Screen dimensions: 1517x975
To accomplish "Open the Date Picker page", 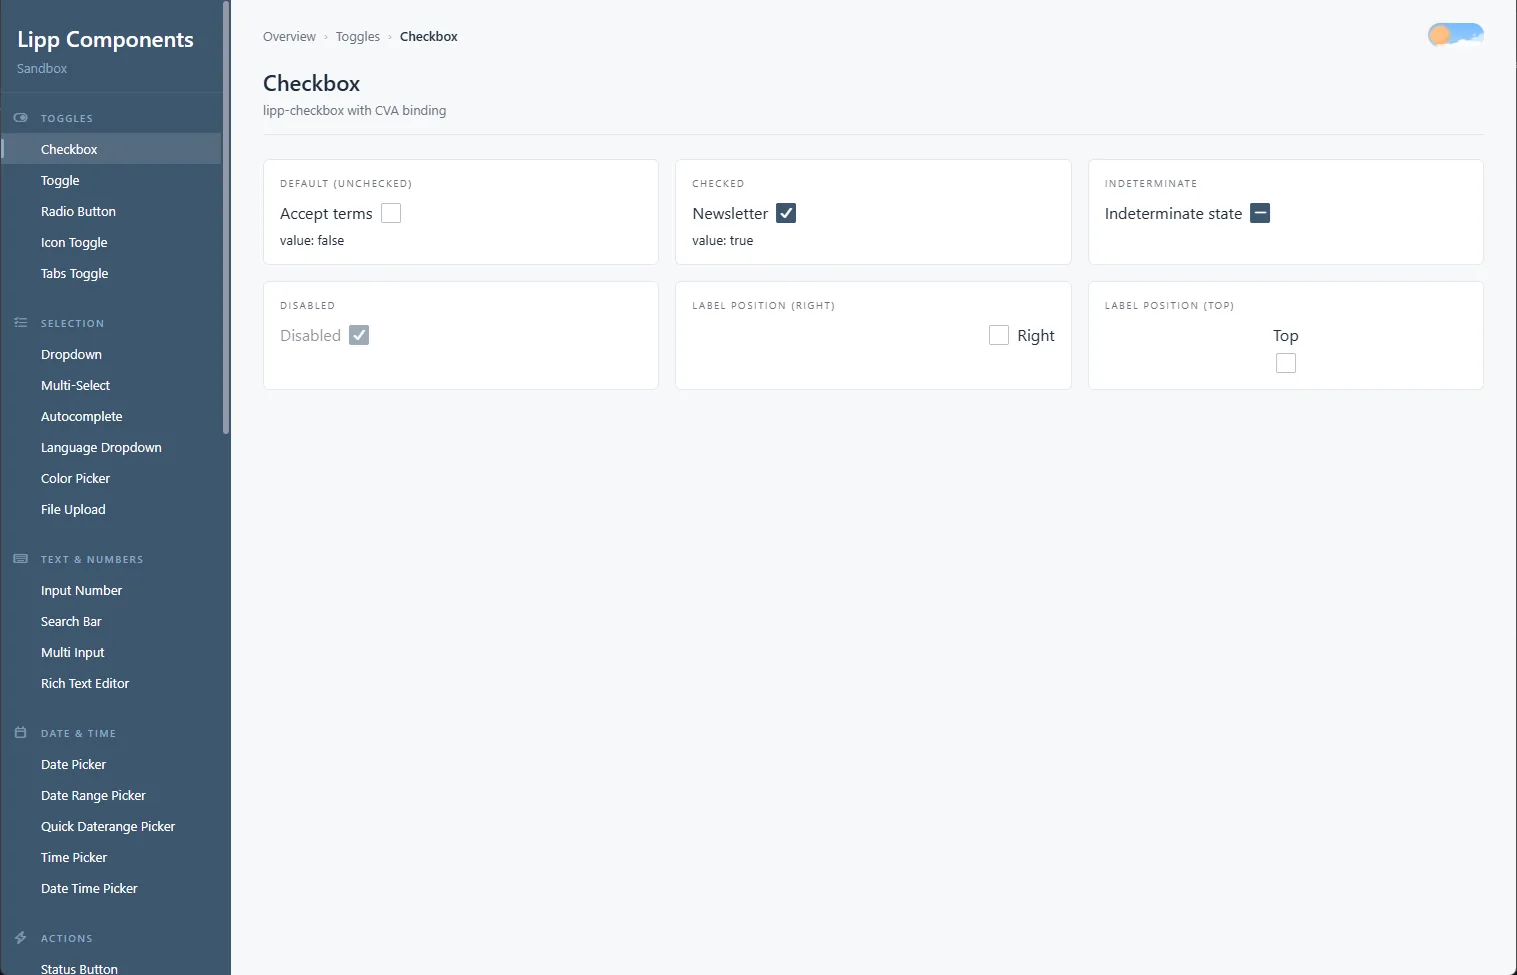I will [111, 764].
